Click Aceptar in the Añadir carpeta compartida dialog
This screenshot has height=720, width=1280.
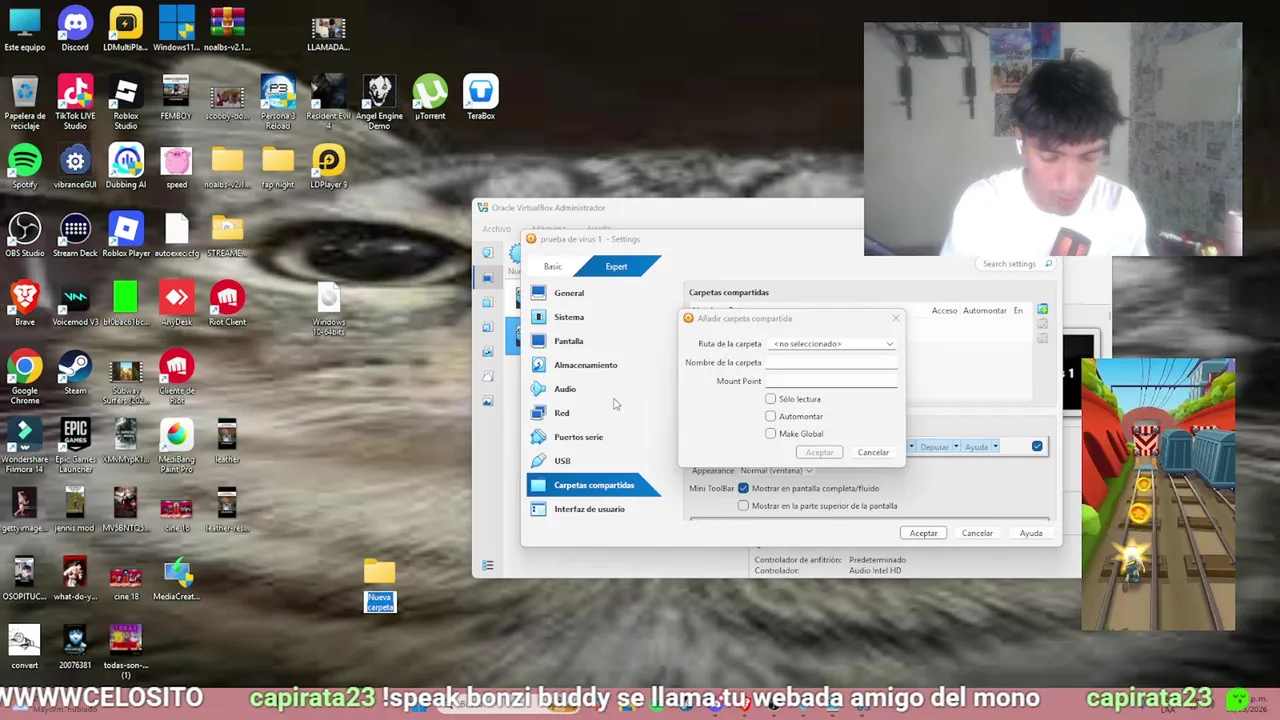tap(820, 452)
